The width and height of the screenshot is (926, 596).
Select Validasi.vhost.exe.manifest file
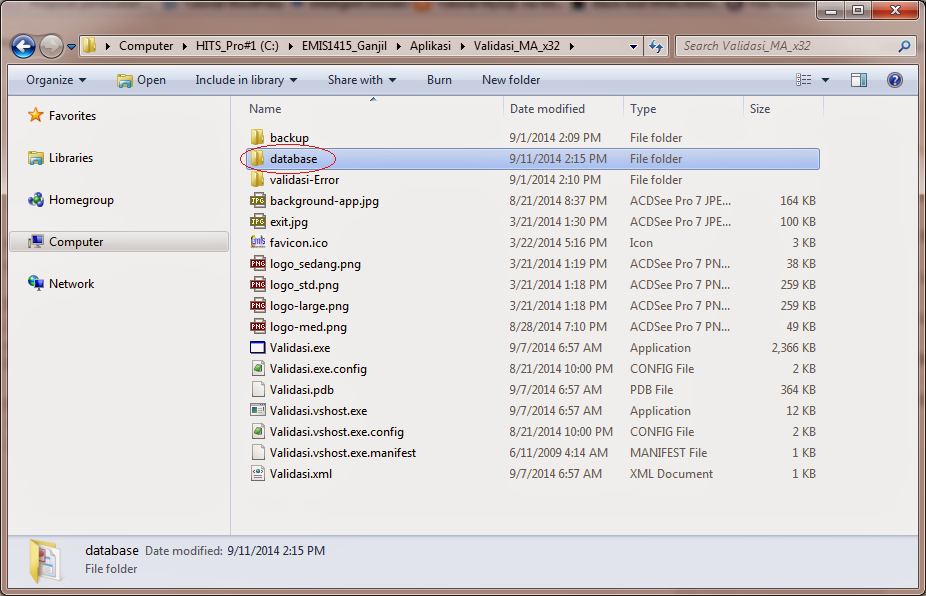(x=320, y=452)
